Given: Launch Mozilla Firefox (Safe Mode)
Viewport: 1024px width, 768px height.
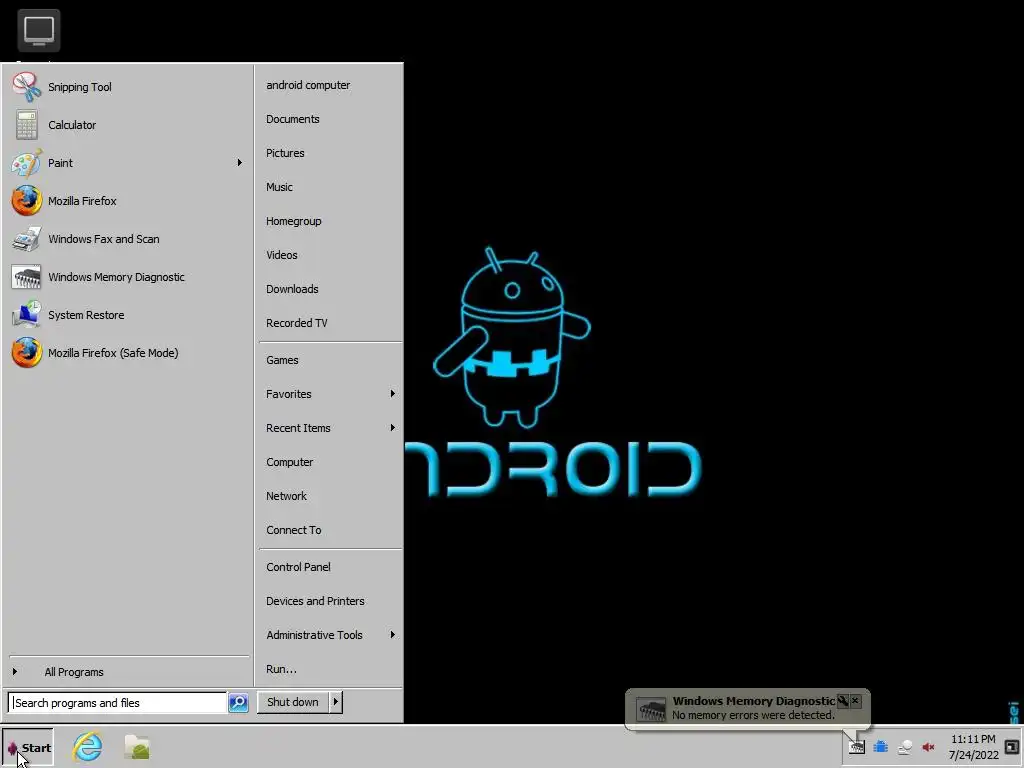Looking at the screenshot, I should [113, 353].
